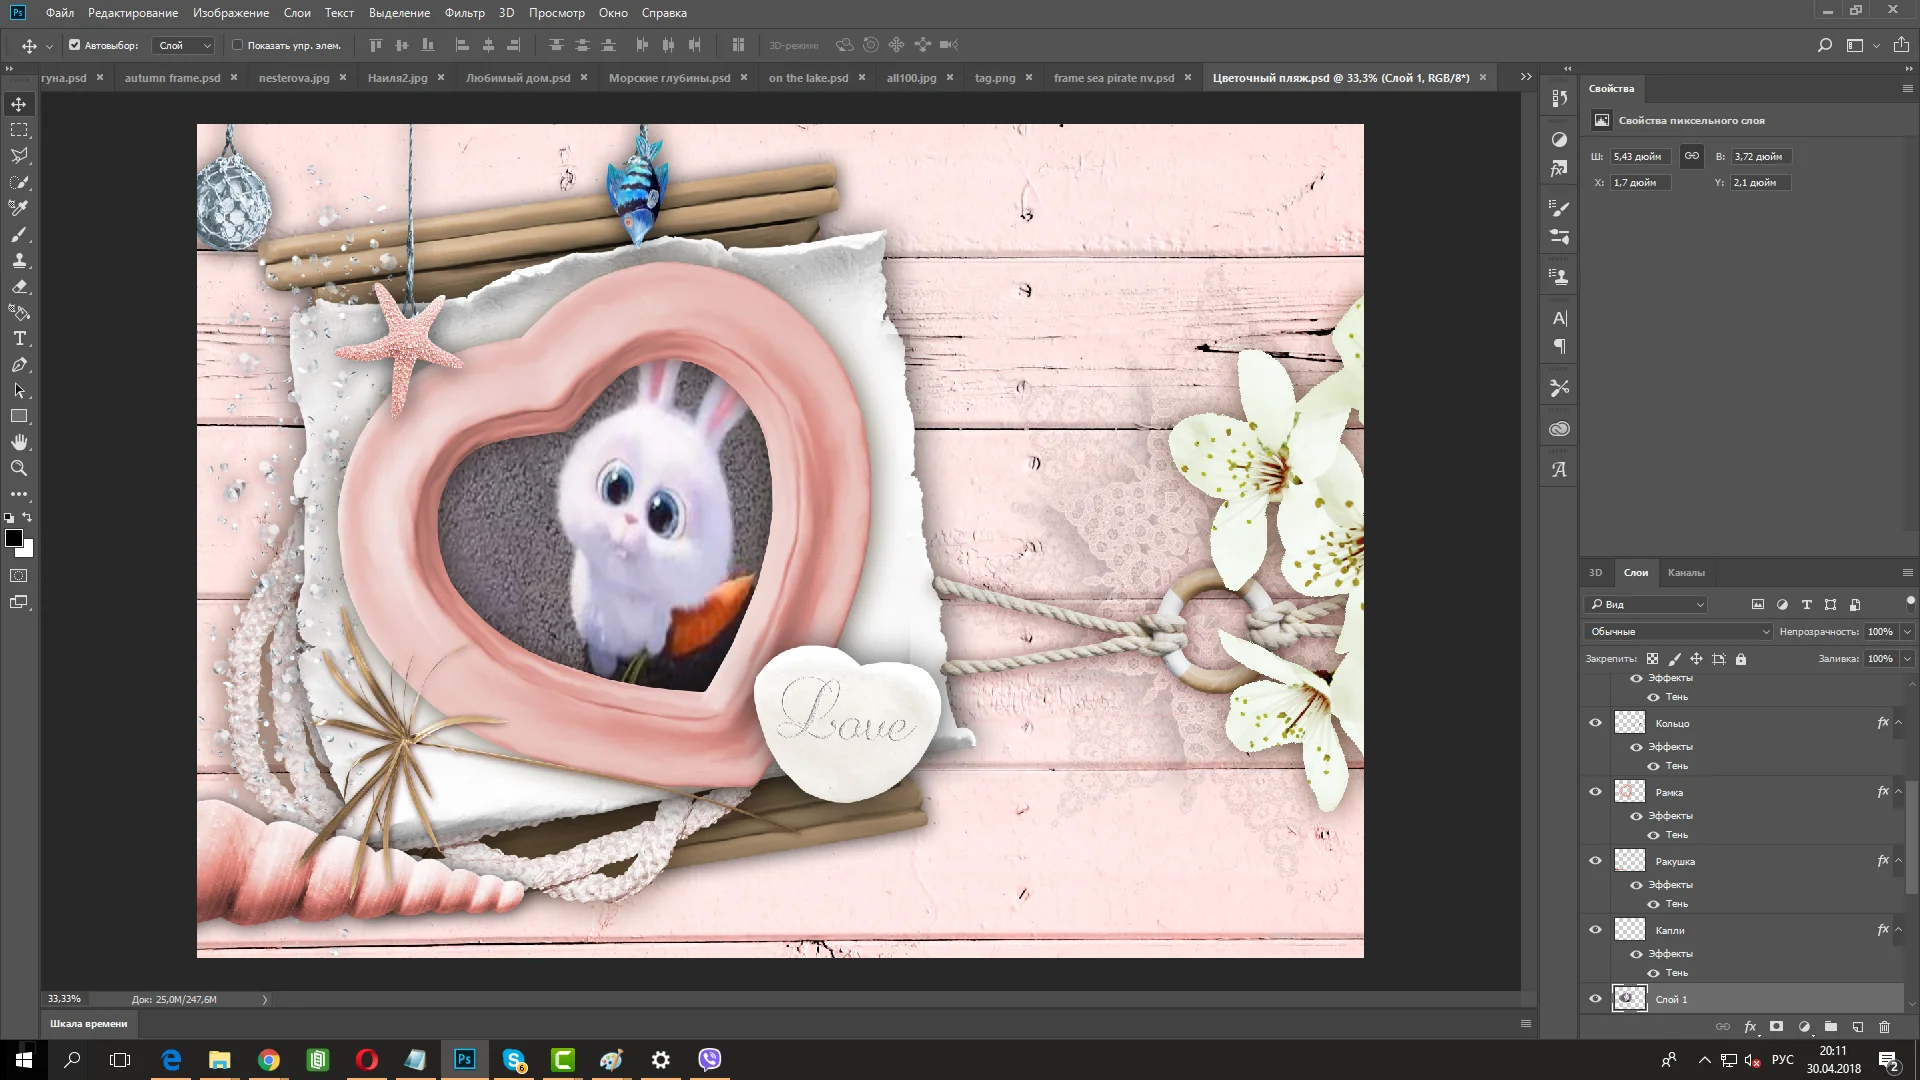Click the add layer mask icon
Viewport: 1920px width, 1080px height.
tap(1776, 1027)
